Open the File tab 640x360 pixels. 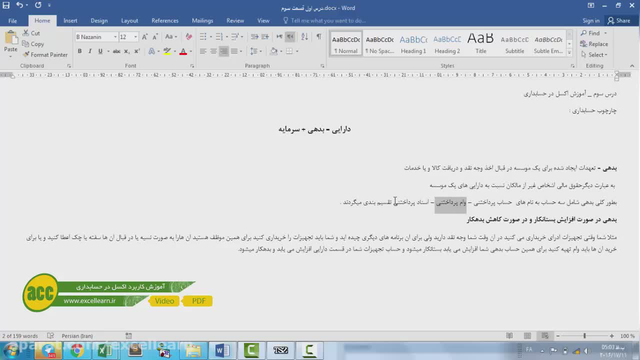13,21
